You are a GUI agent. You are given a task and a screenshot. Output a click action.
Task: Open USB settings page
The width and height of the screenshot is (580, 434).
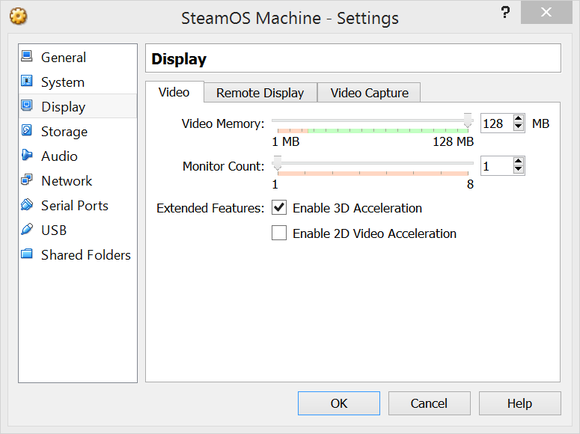(x=78, y=230)
